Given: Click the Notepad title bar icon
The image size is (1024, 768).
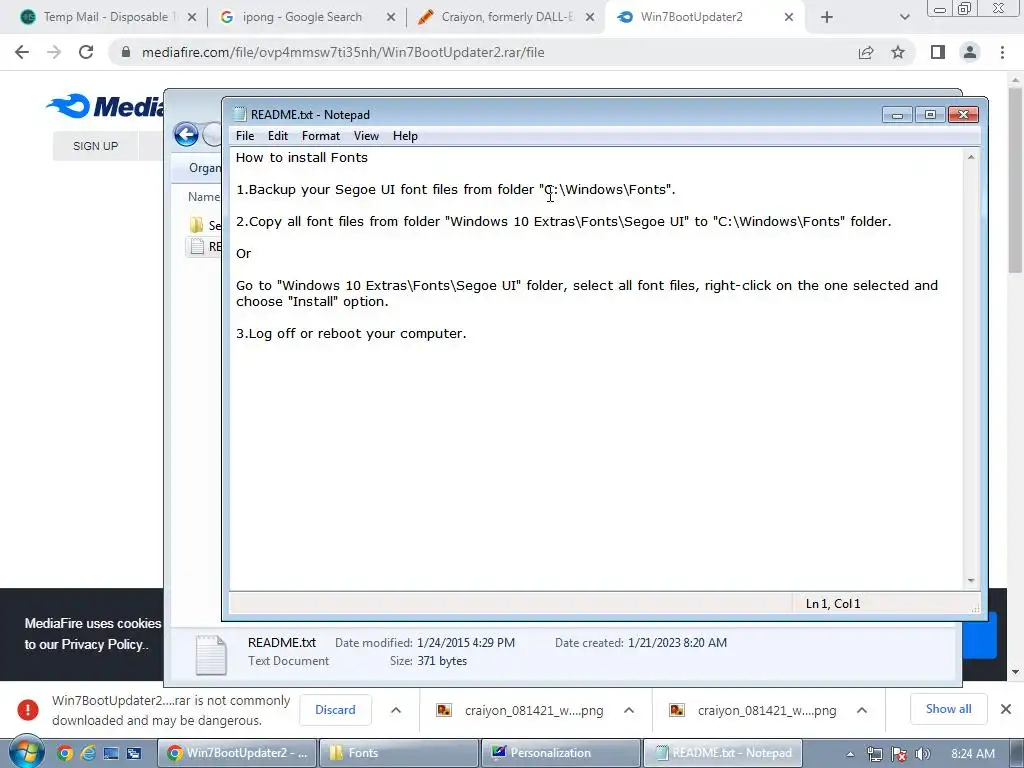Looking at the screenshot, I should (240, 114).
